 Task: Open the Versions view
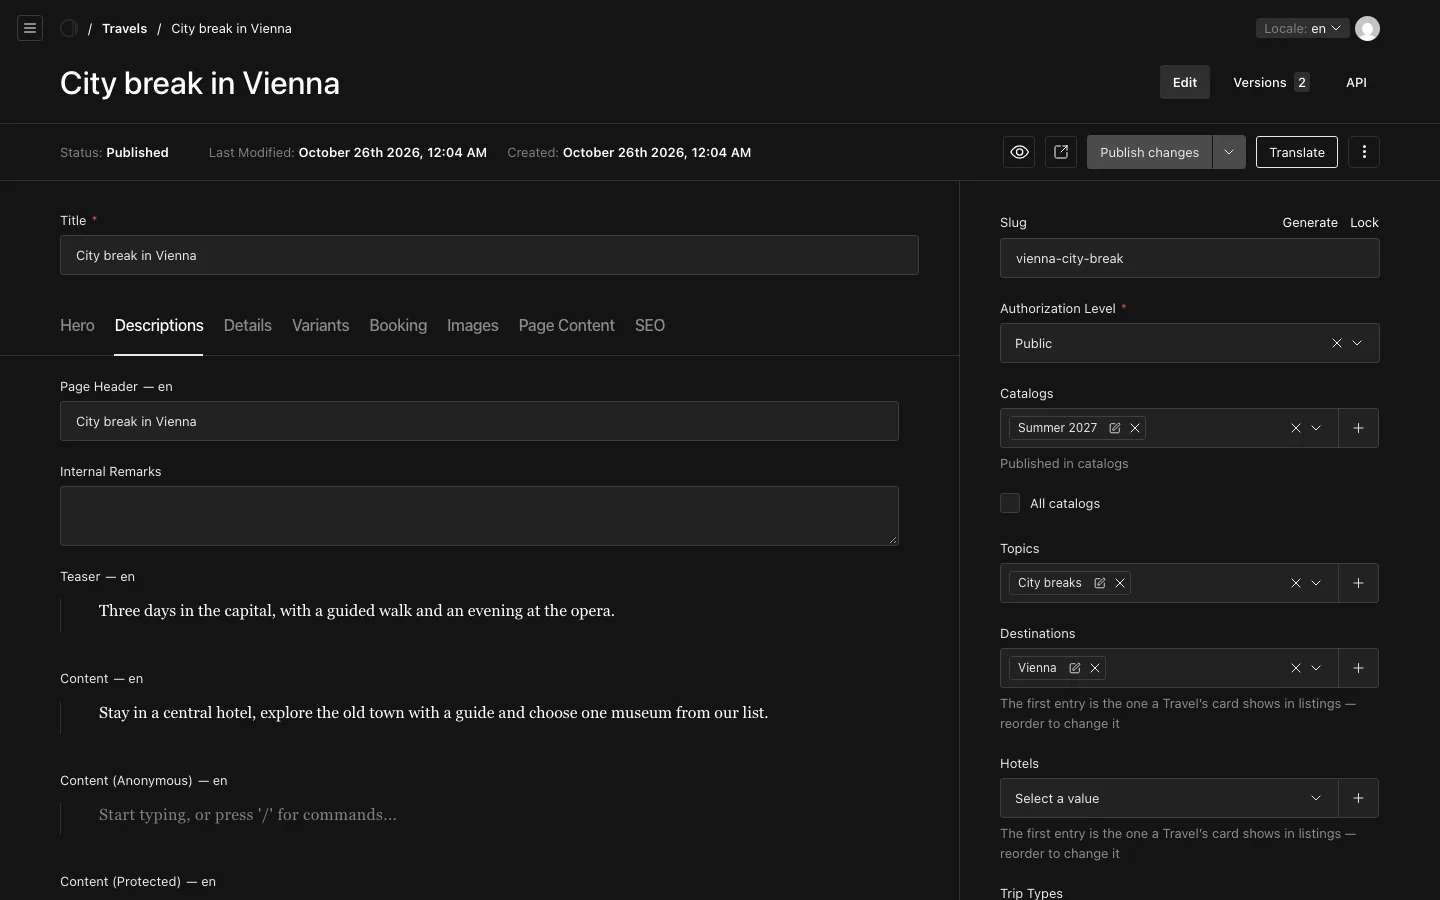pyautogui.click(x=1271, y=82)
